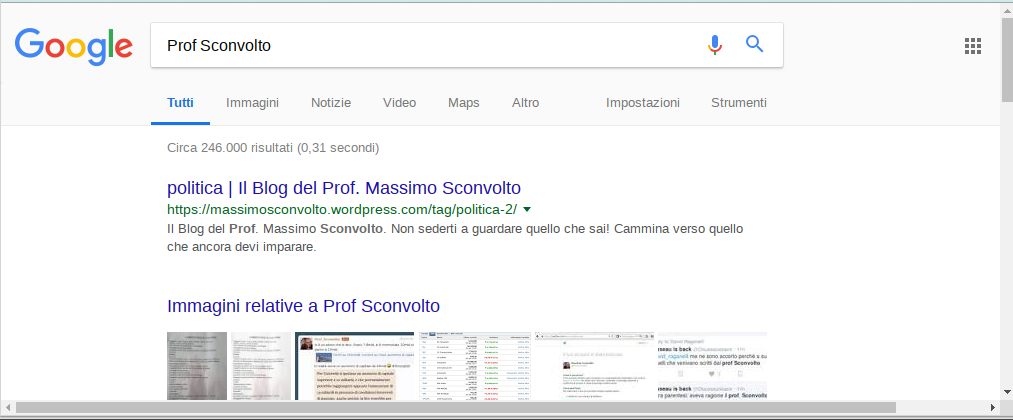The width and height of the screenshot is (1013, 420).
Task: Open the Video results tab
Action: click(399, 103)
